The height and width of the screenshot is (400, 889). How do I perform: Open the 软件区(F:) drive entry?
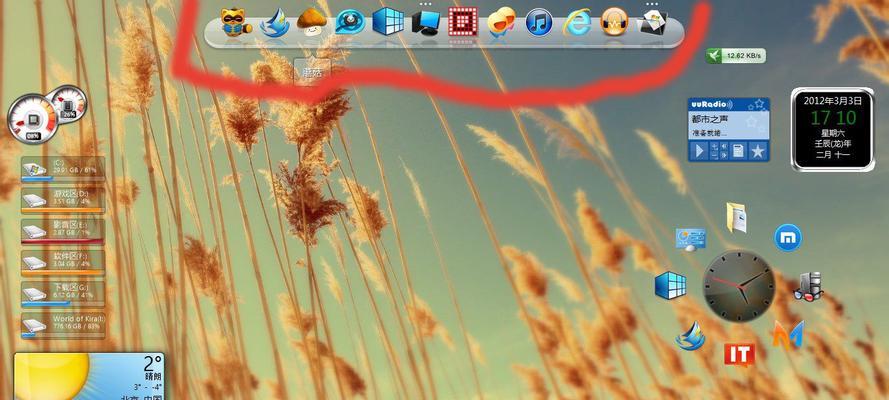pos(63,263)
